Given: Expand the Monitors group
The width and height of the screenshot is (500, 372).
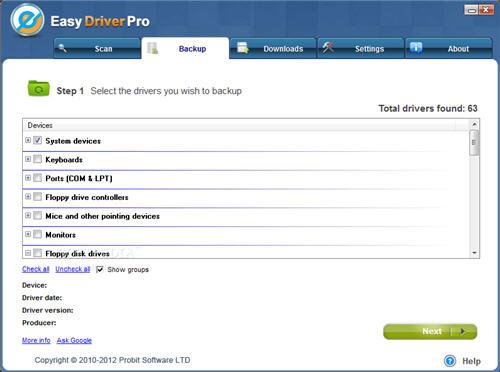Looking at the screenshot, I should point(28,234).
